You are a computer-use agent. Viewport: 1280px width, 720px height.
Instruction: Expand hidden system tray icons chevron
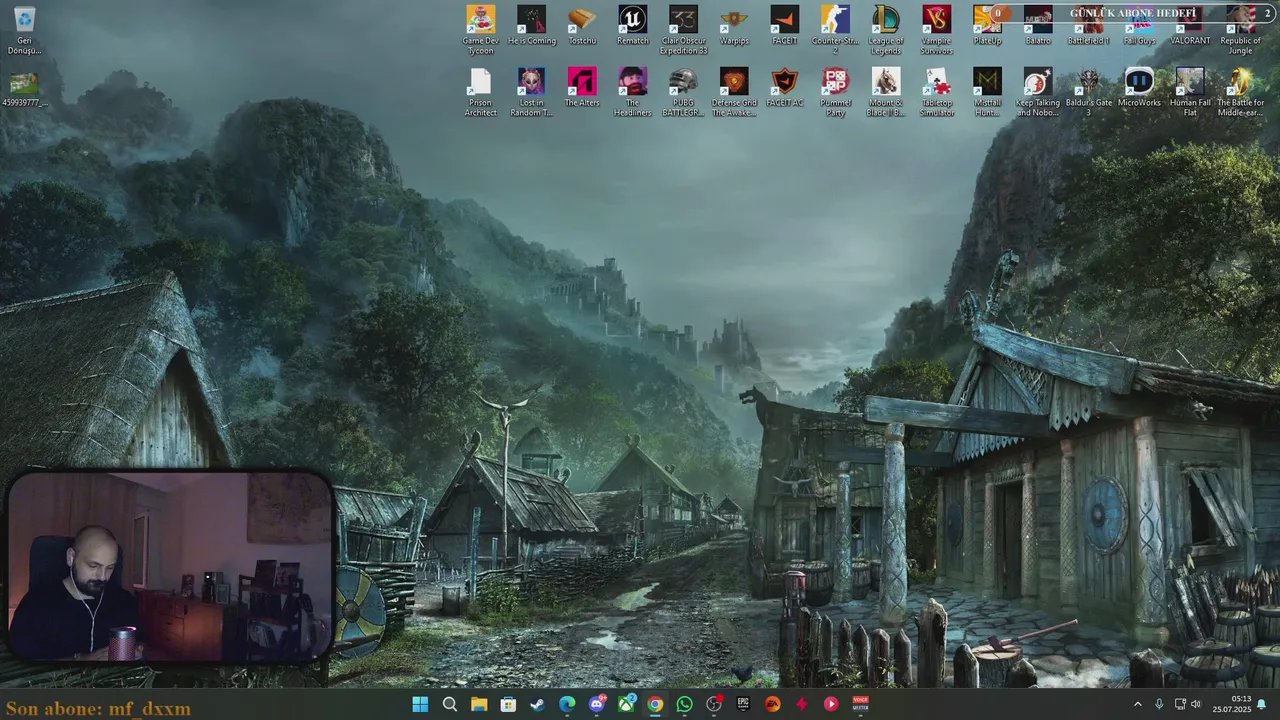tap(1137, 704)
